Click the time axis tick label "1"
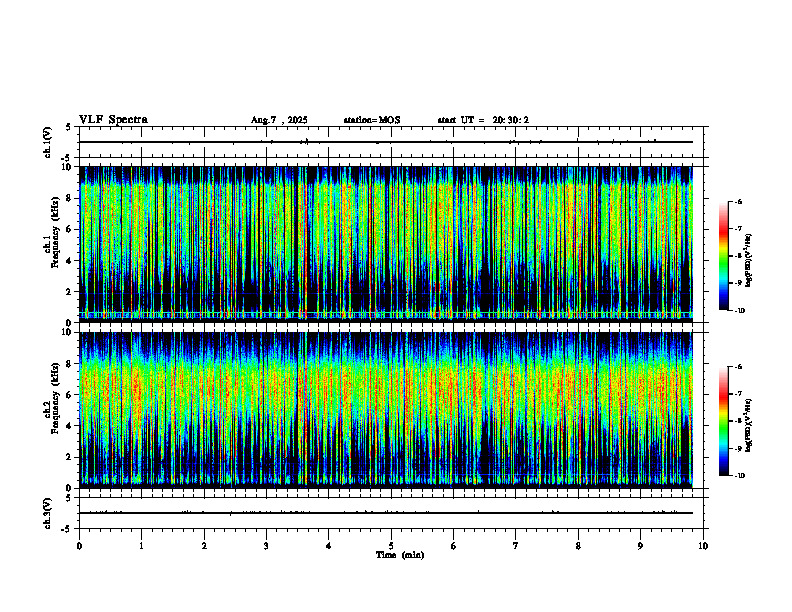The image size is (792, 612). (142, 546)
